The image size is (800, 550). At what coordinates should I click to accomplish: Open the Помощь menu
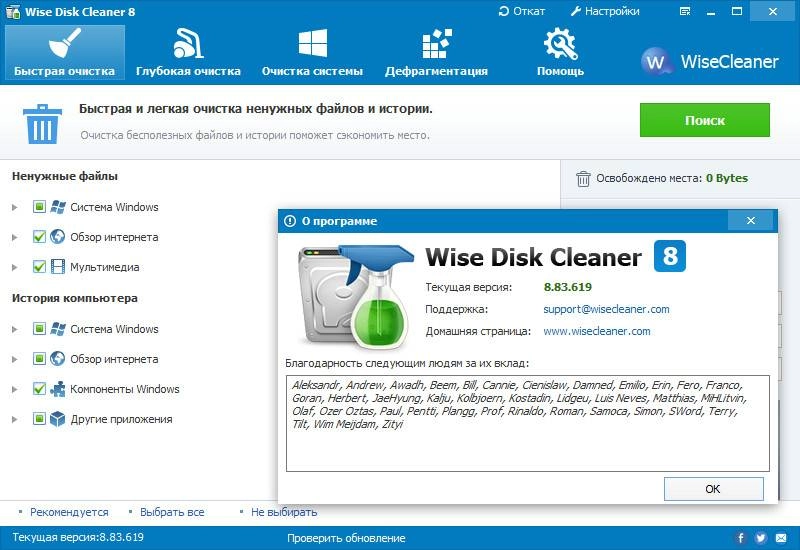(x=560, y=53)
